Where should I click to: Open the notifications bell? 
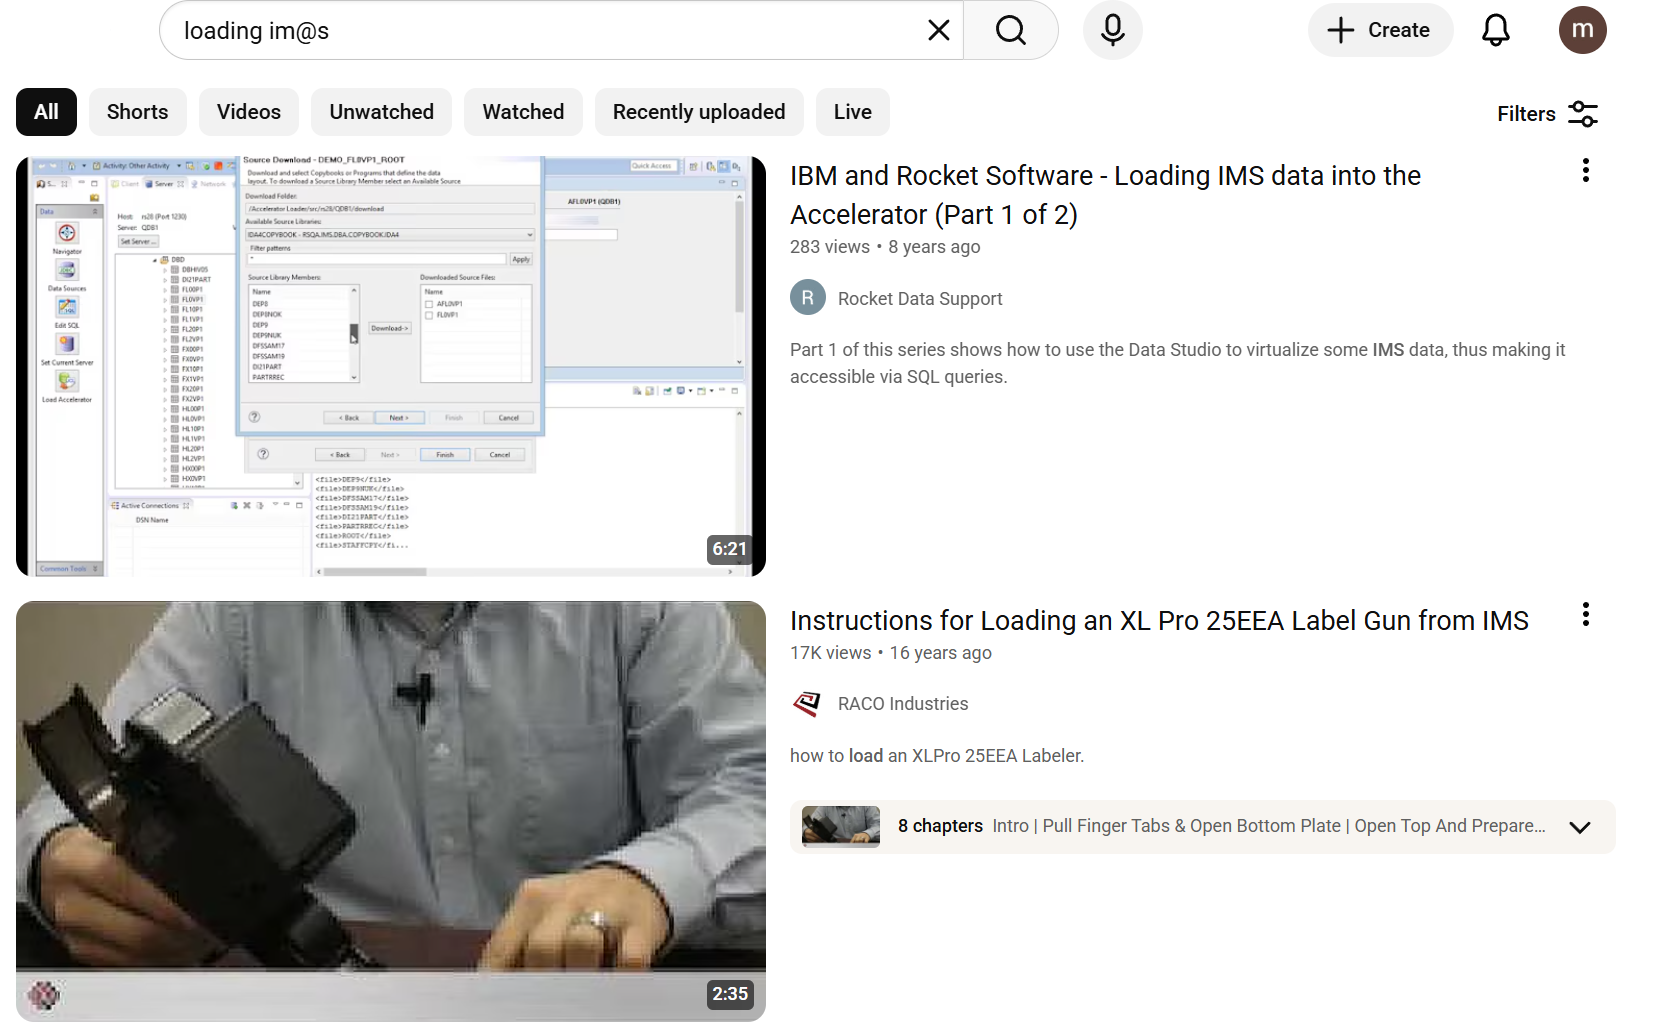pyautogui.click(x=1495, y=30)
